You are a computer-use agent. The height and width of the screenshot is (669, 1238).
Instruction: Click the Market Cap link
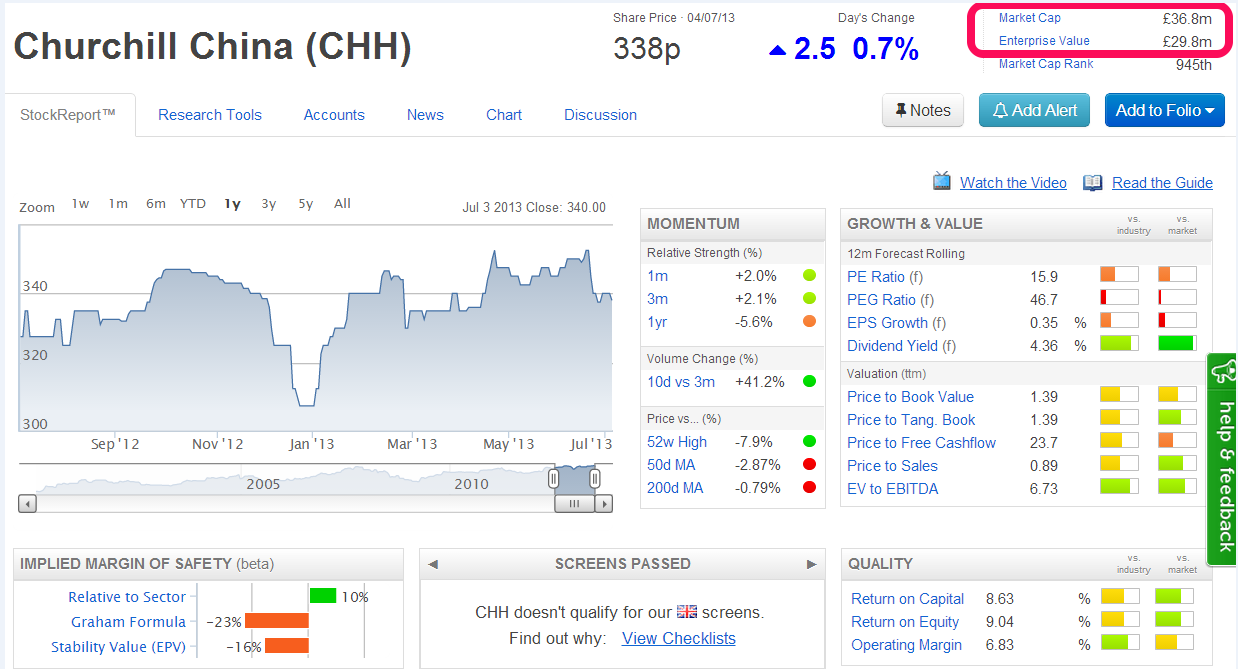(x=1030, y=18)
